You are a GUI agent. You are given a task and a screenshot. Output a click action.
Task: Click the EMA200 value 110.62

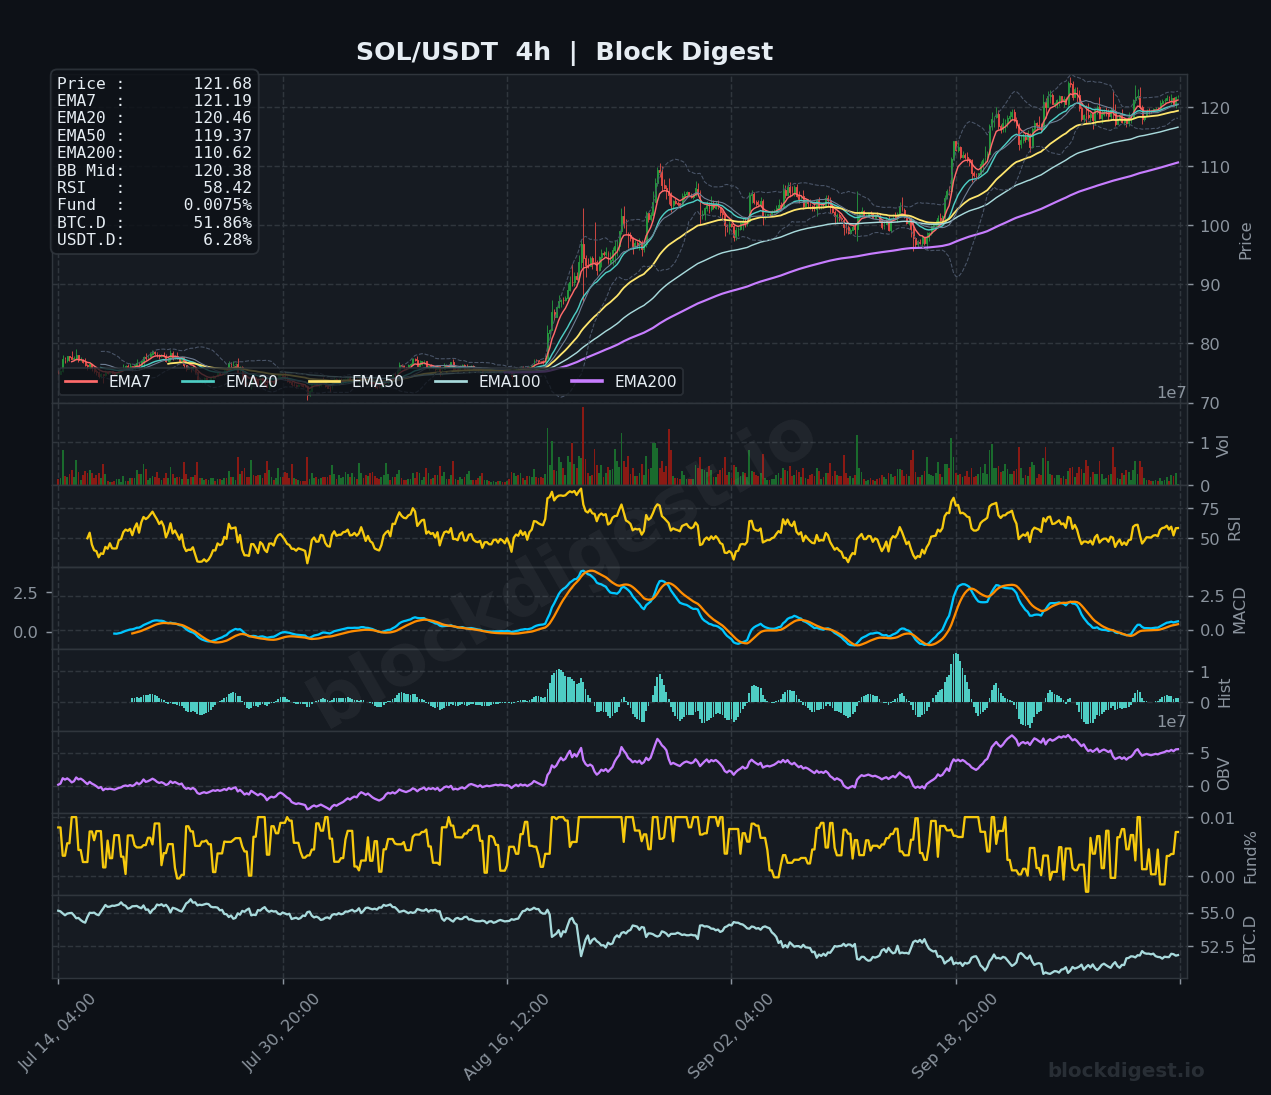222,153
